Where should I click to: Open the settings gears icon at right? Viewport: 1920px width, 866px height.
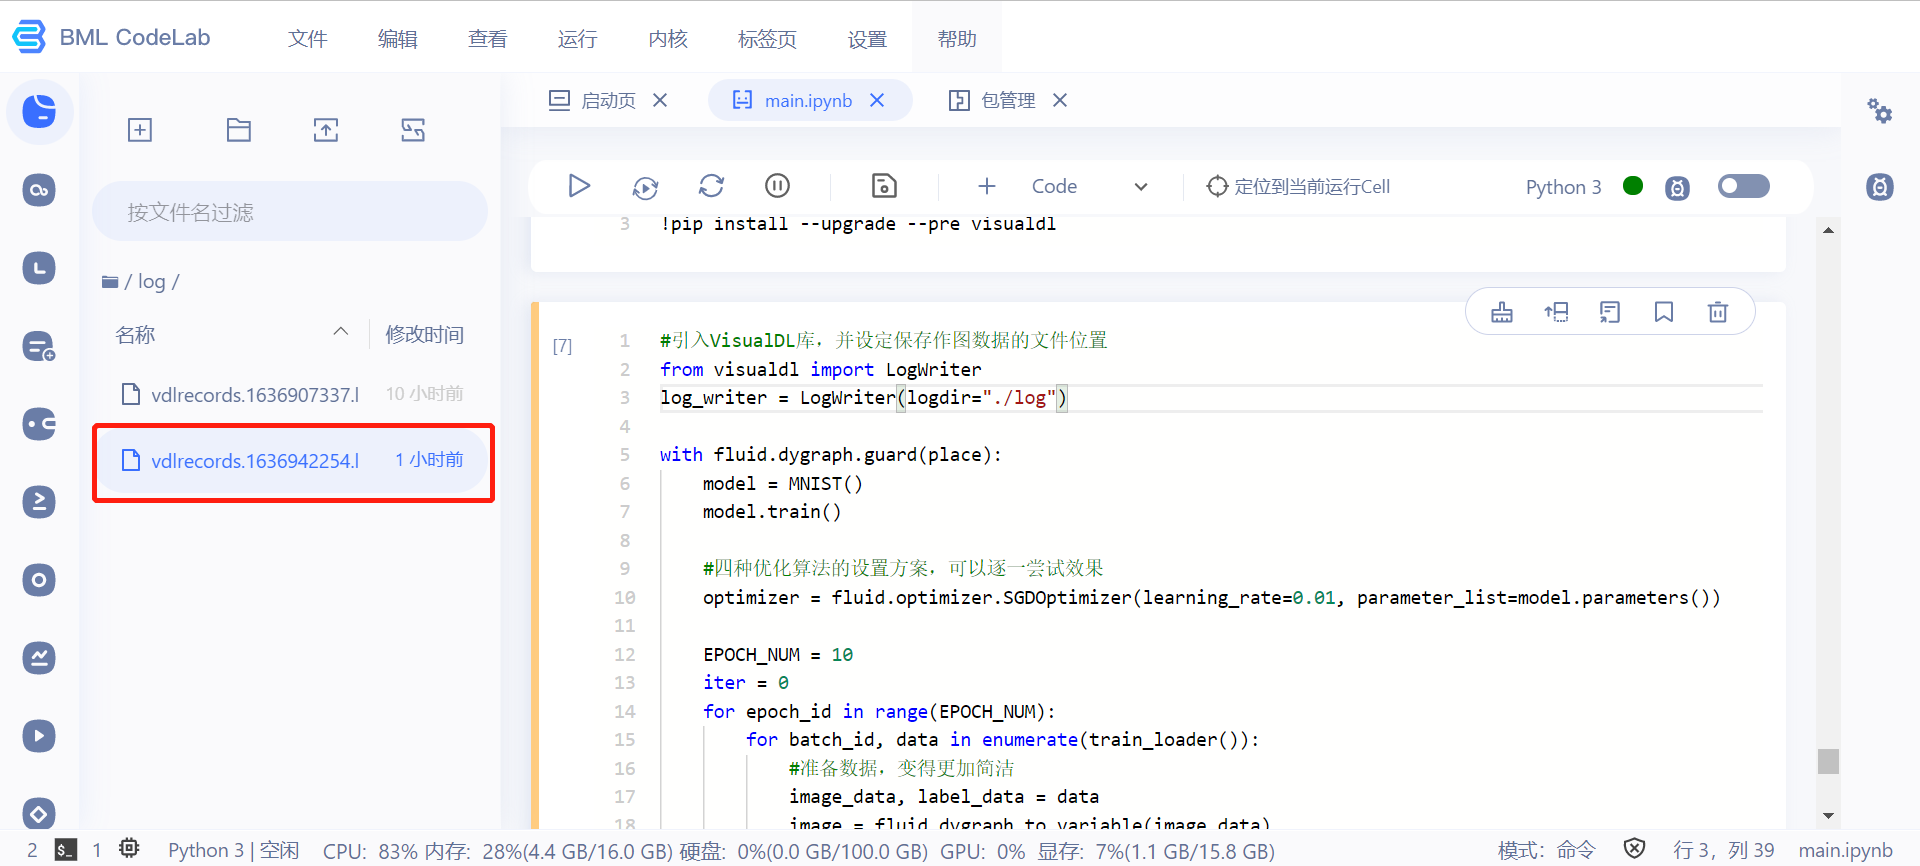(x=1880, y=111)
